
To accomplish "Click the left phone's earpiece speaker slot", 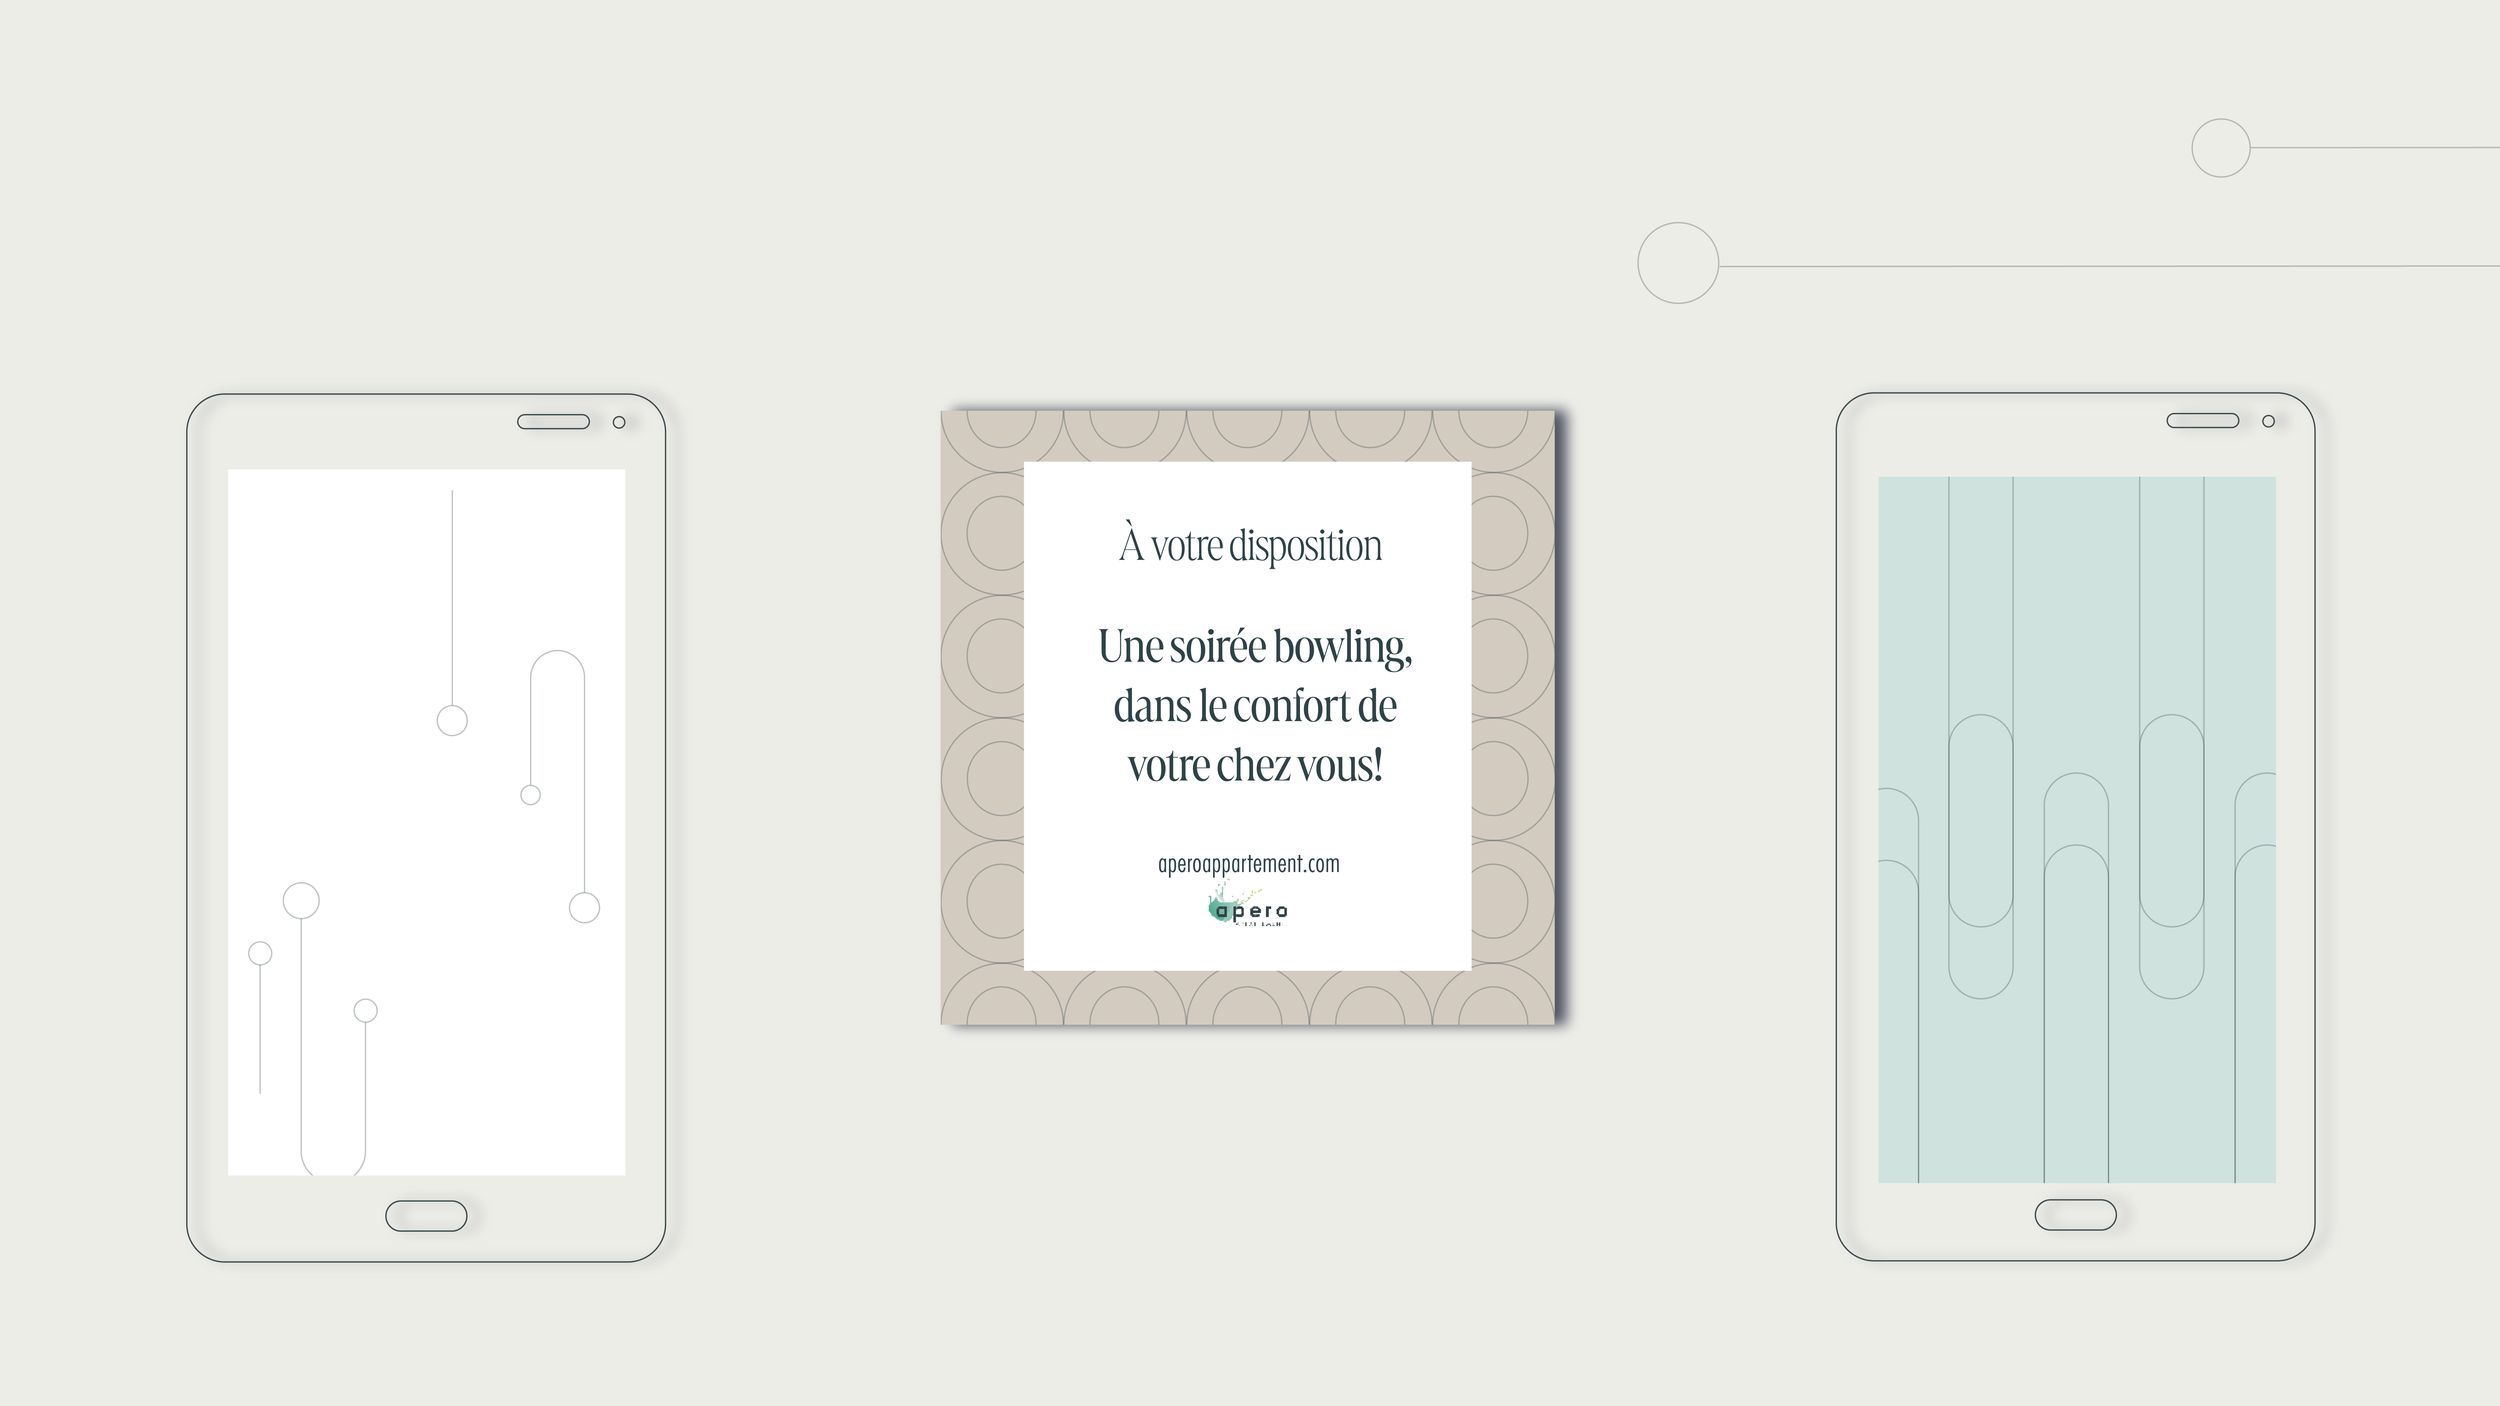I will coord(553,422).
